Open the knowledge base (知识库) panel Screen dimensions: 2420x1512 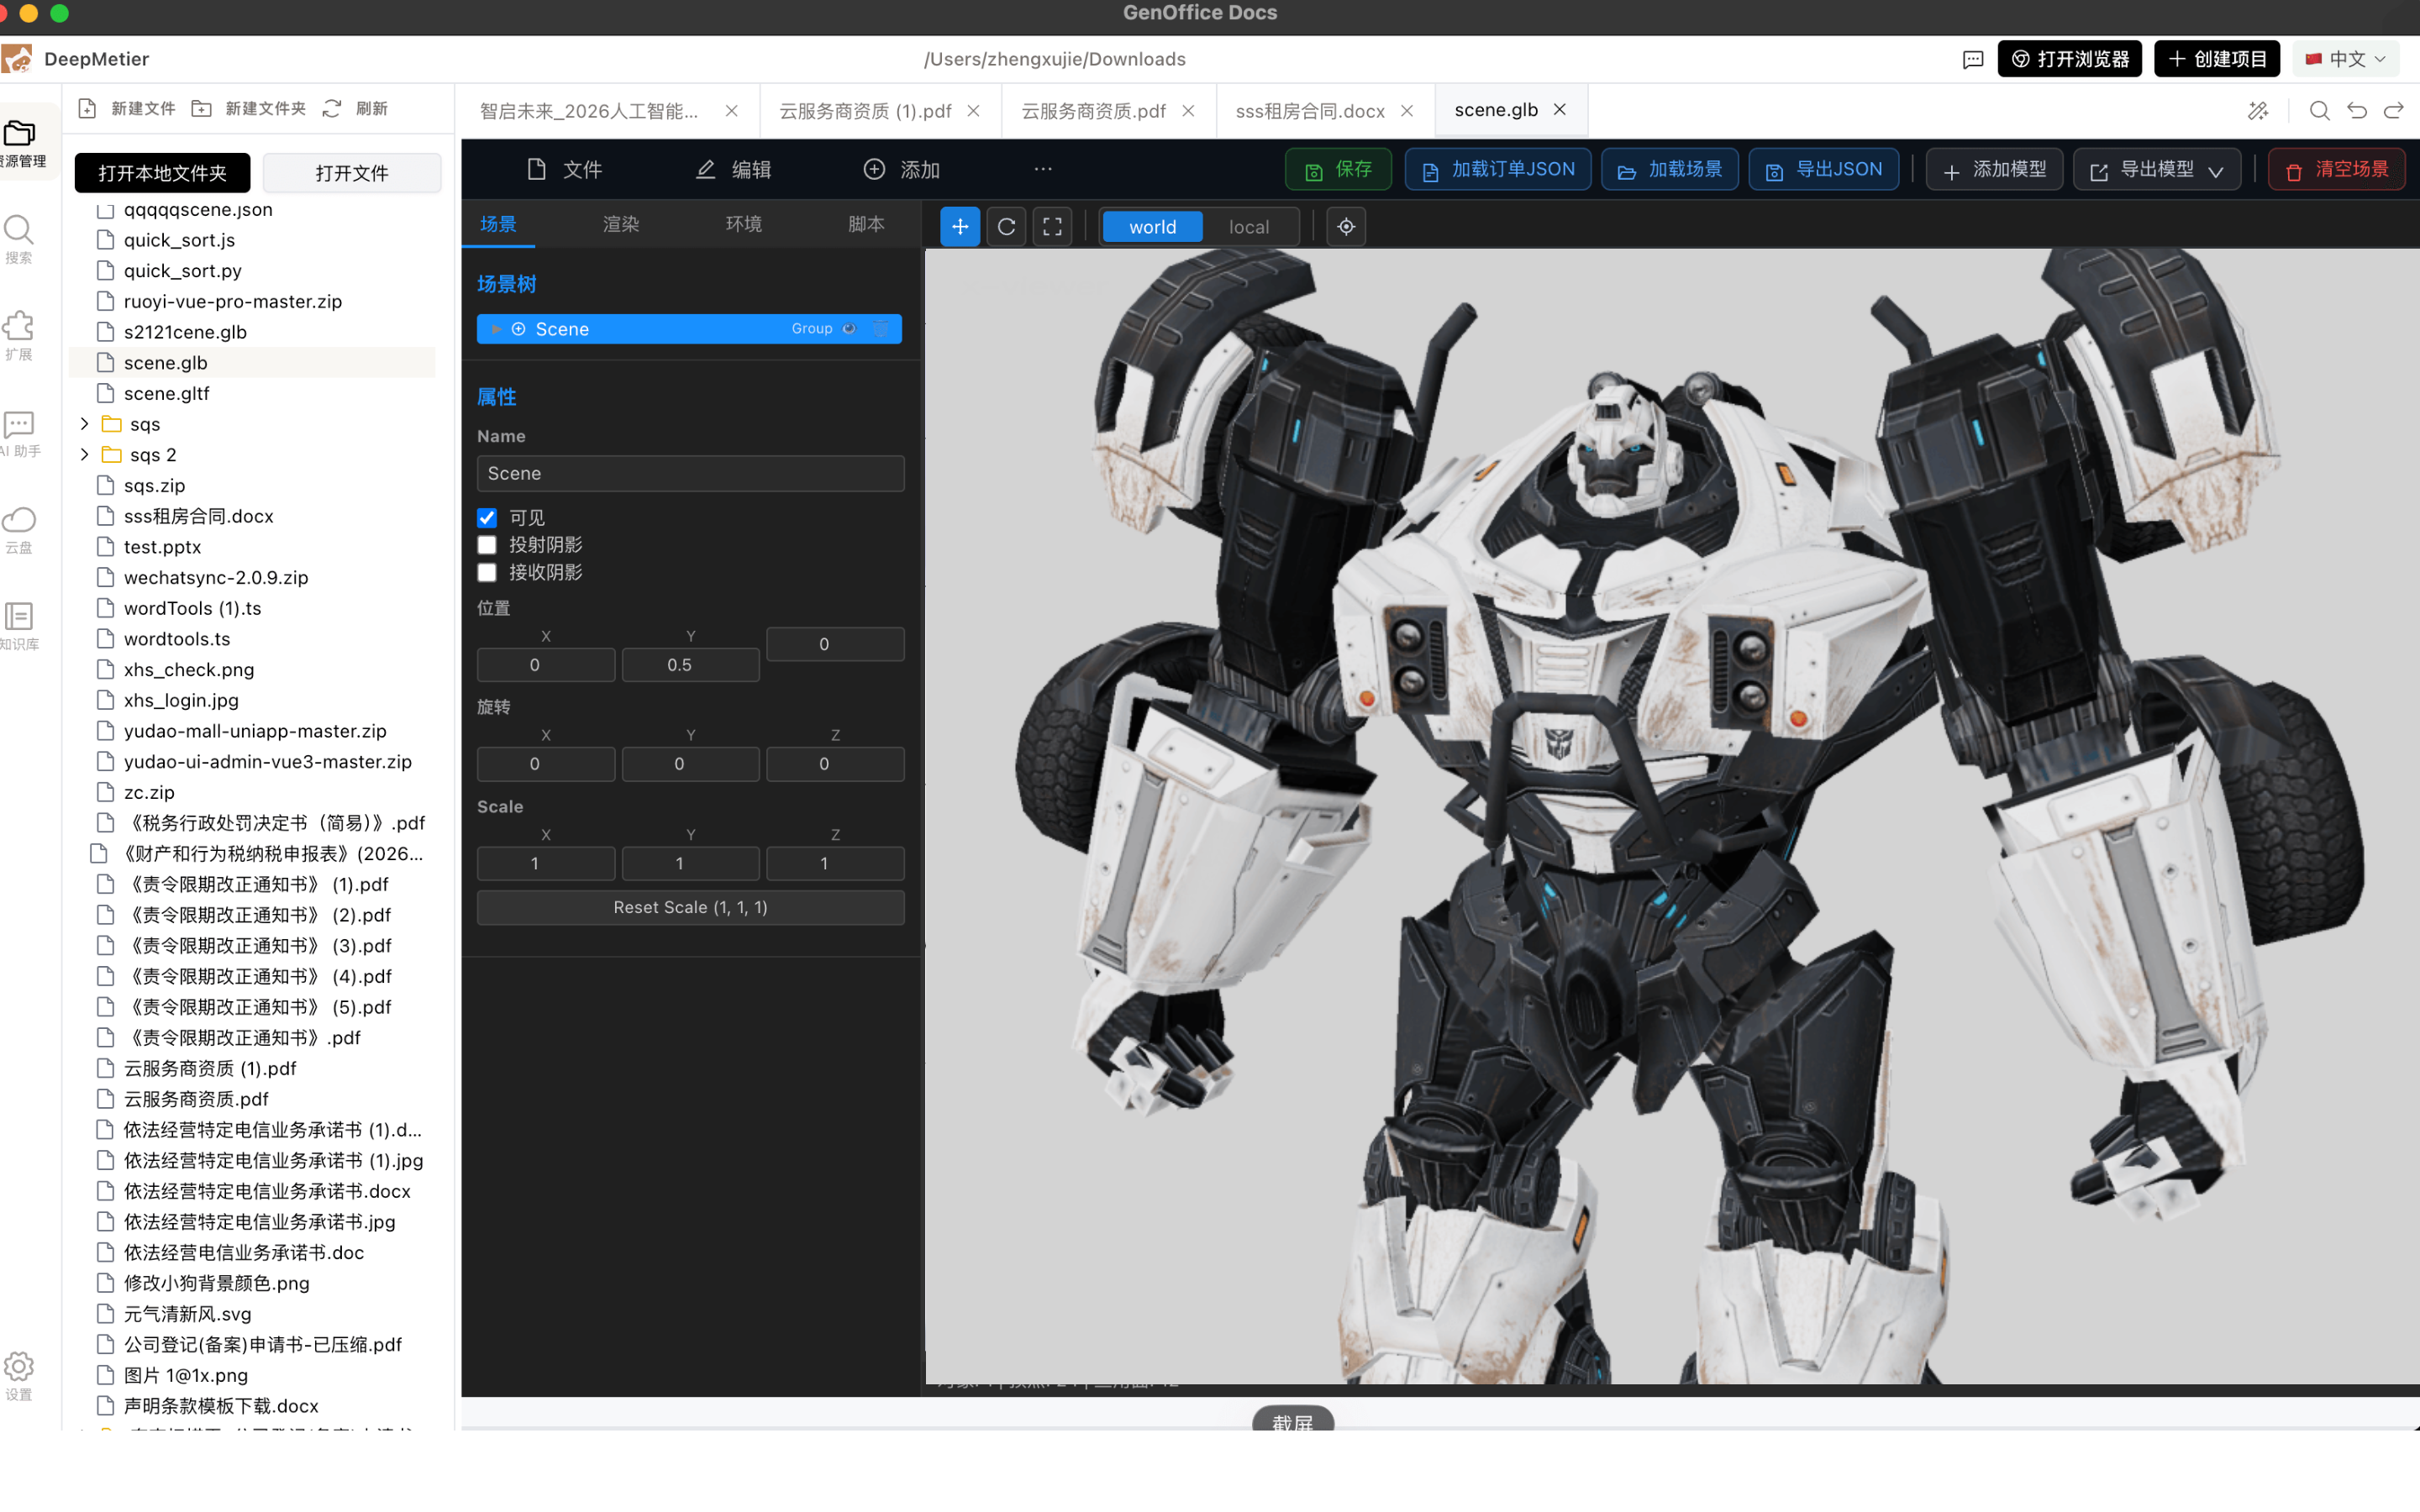pyautogui.click(x=19, y=626)
